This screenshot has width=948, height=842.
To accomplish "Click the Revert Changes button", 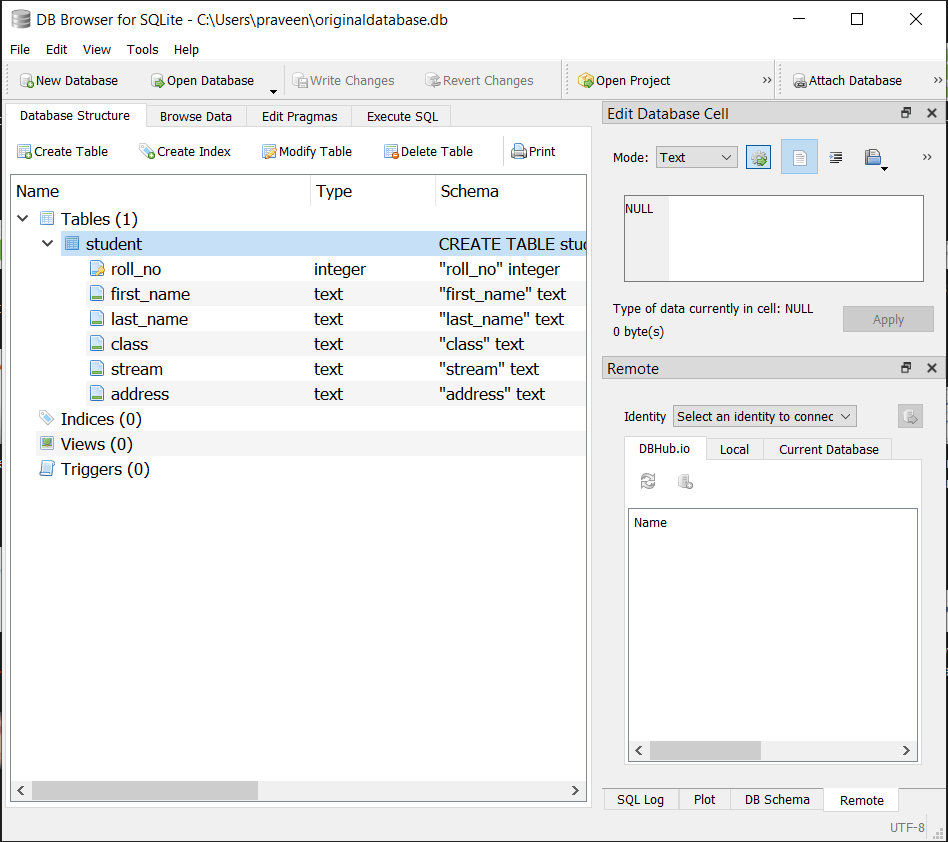I will 480,80.
